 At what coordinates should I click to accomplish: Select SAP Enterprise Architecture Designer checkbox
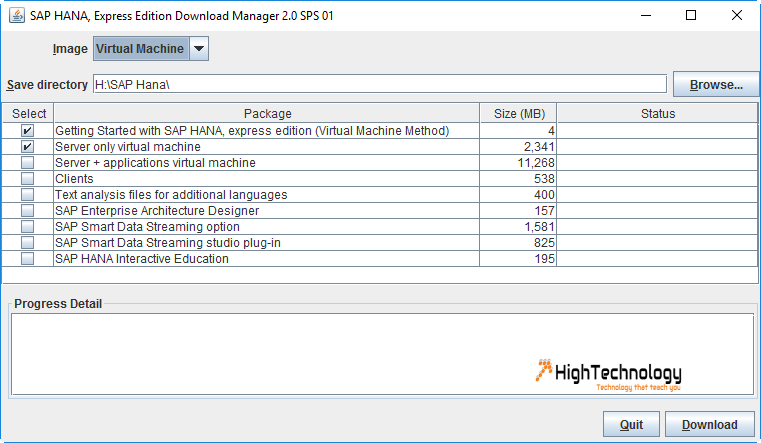pyautogui.click(x=28, y=211)
